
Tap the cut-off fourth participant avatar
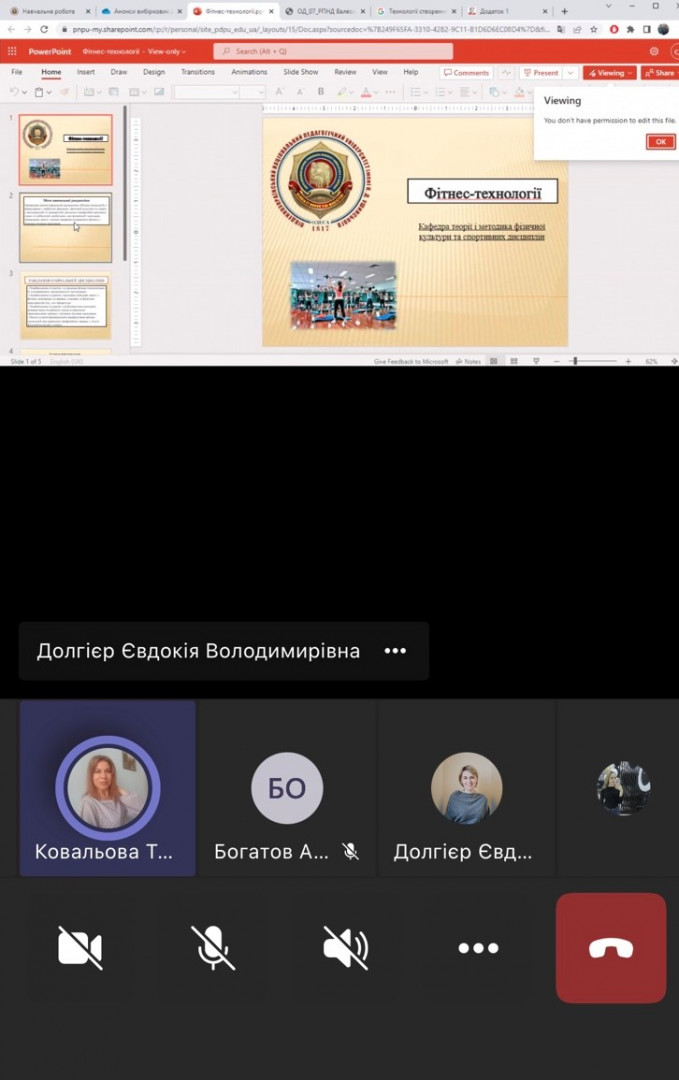point(623,788)
